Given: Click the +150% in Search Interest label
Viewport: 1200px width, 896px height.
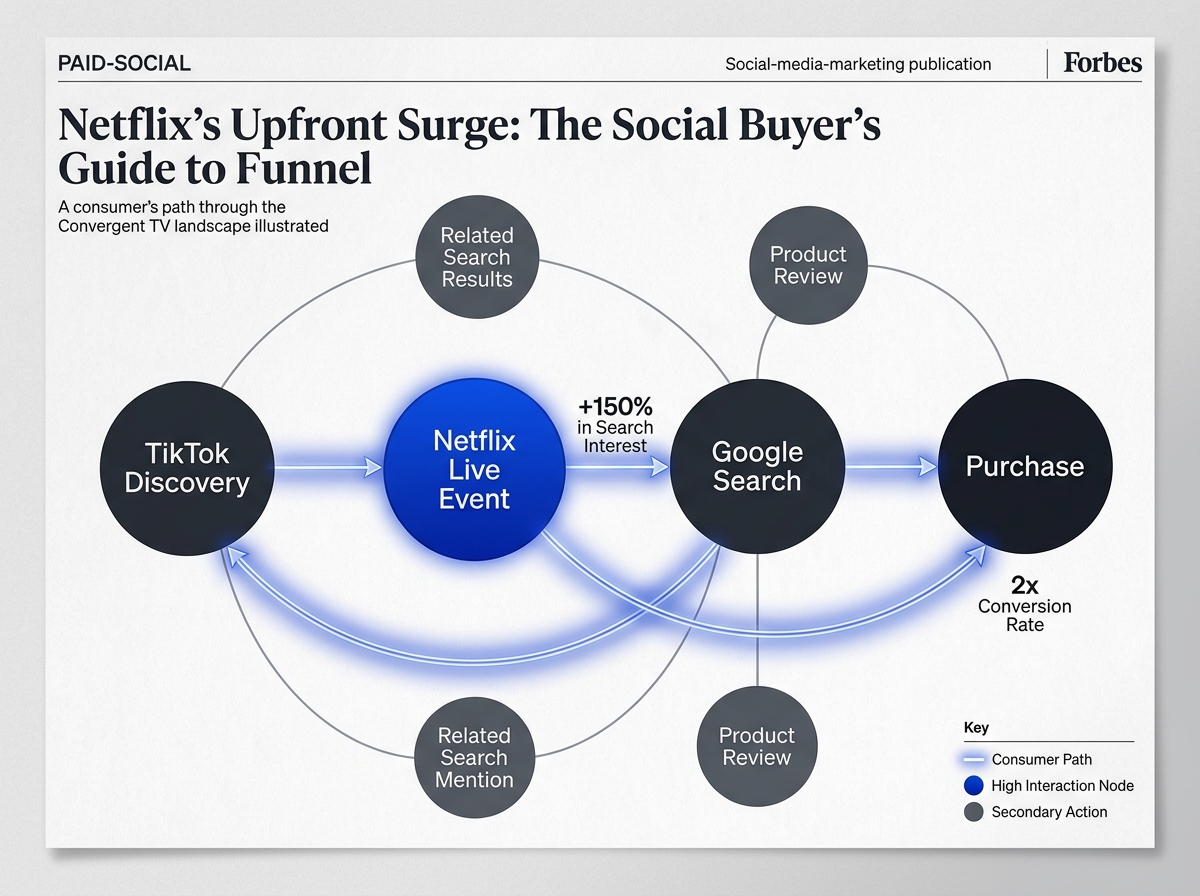Looking at the screenshot, I should tap(615, 425).
